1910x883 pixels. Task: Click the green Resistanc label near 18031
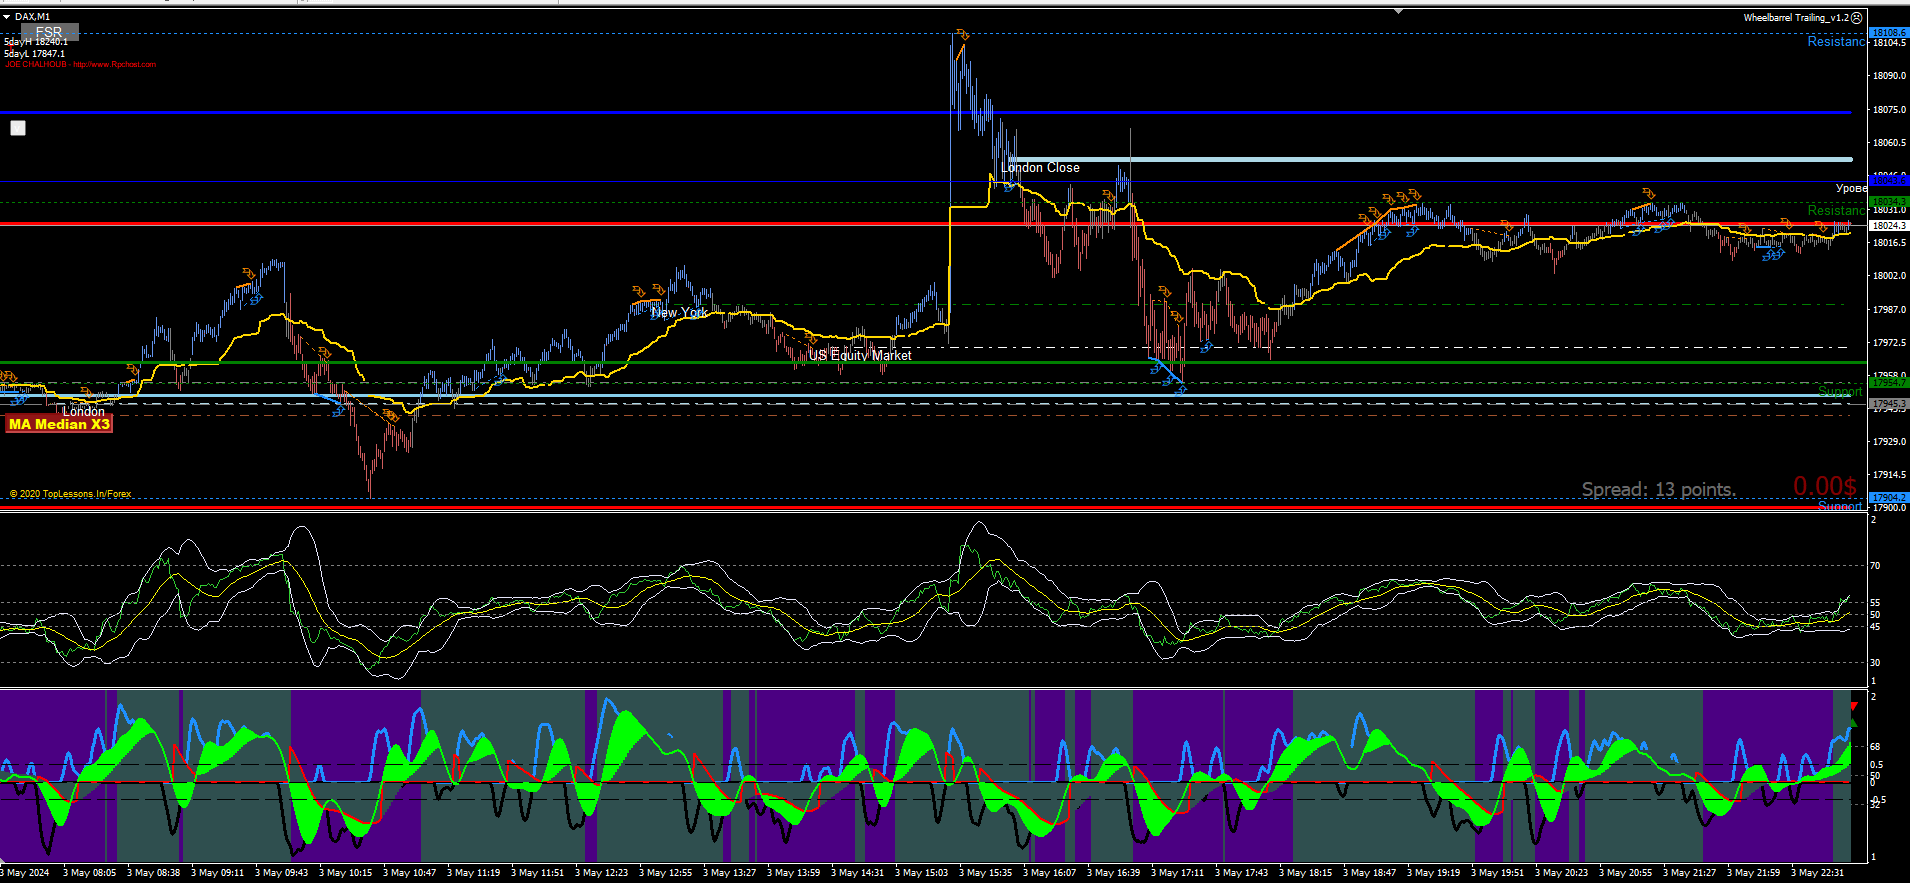click(1836, 210)
